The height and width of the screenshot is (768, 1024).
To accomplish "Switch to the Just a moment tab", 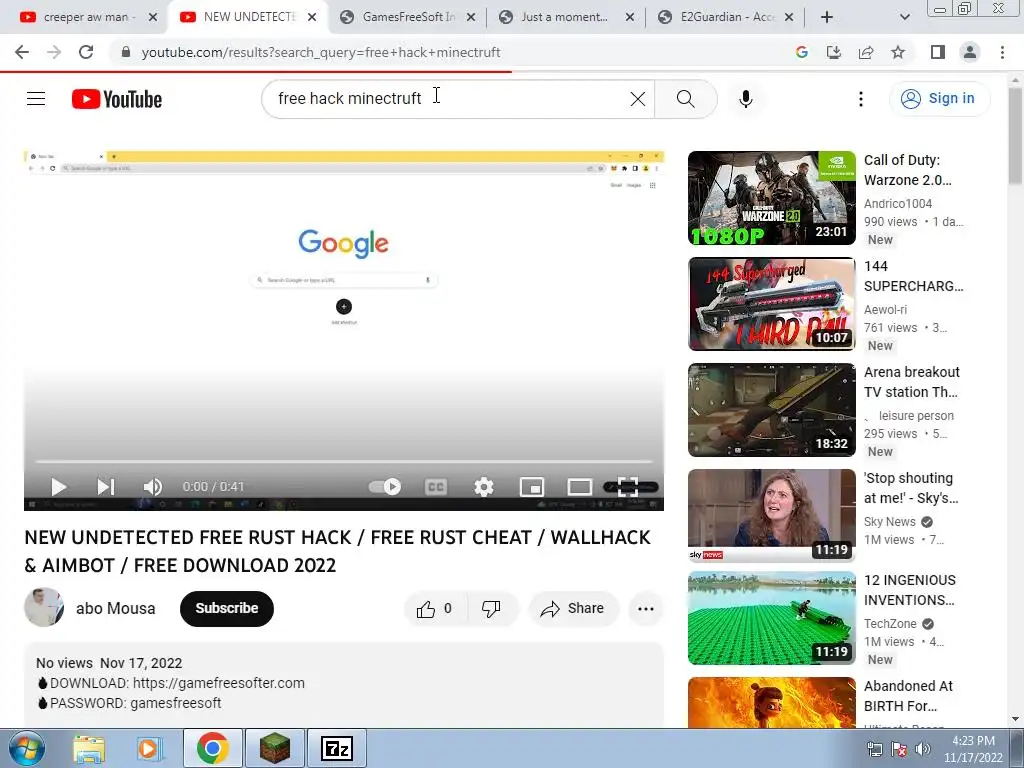I will (x=564, y=17).
